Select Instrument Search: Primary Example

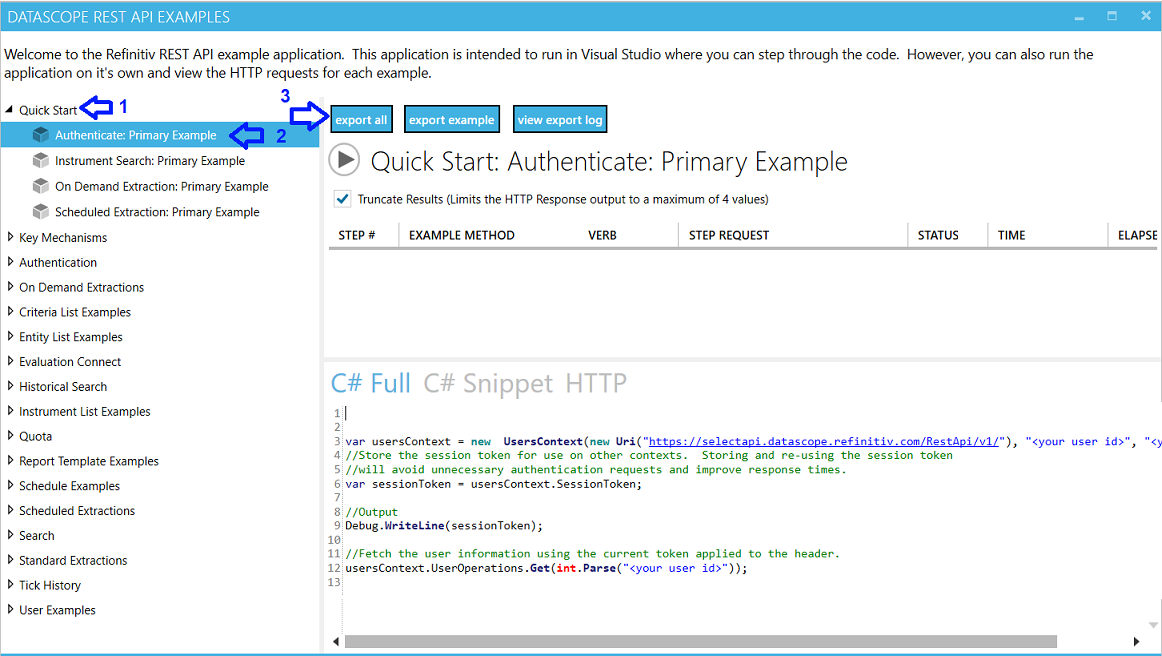pos(150,161)
